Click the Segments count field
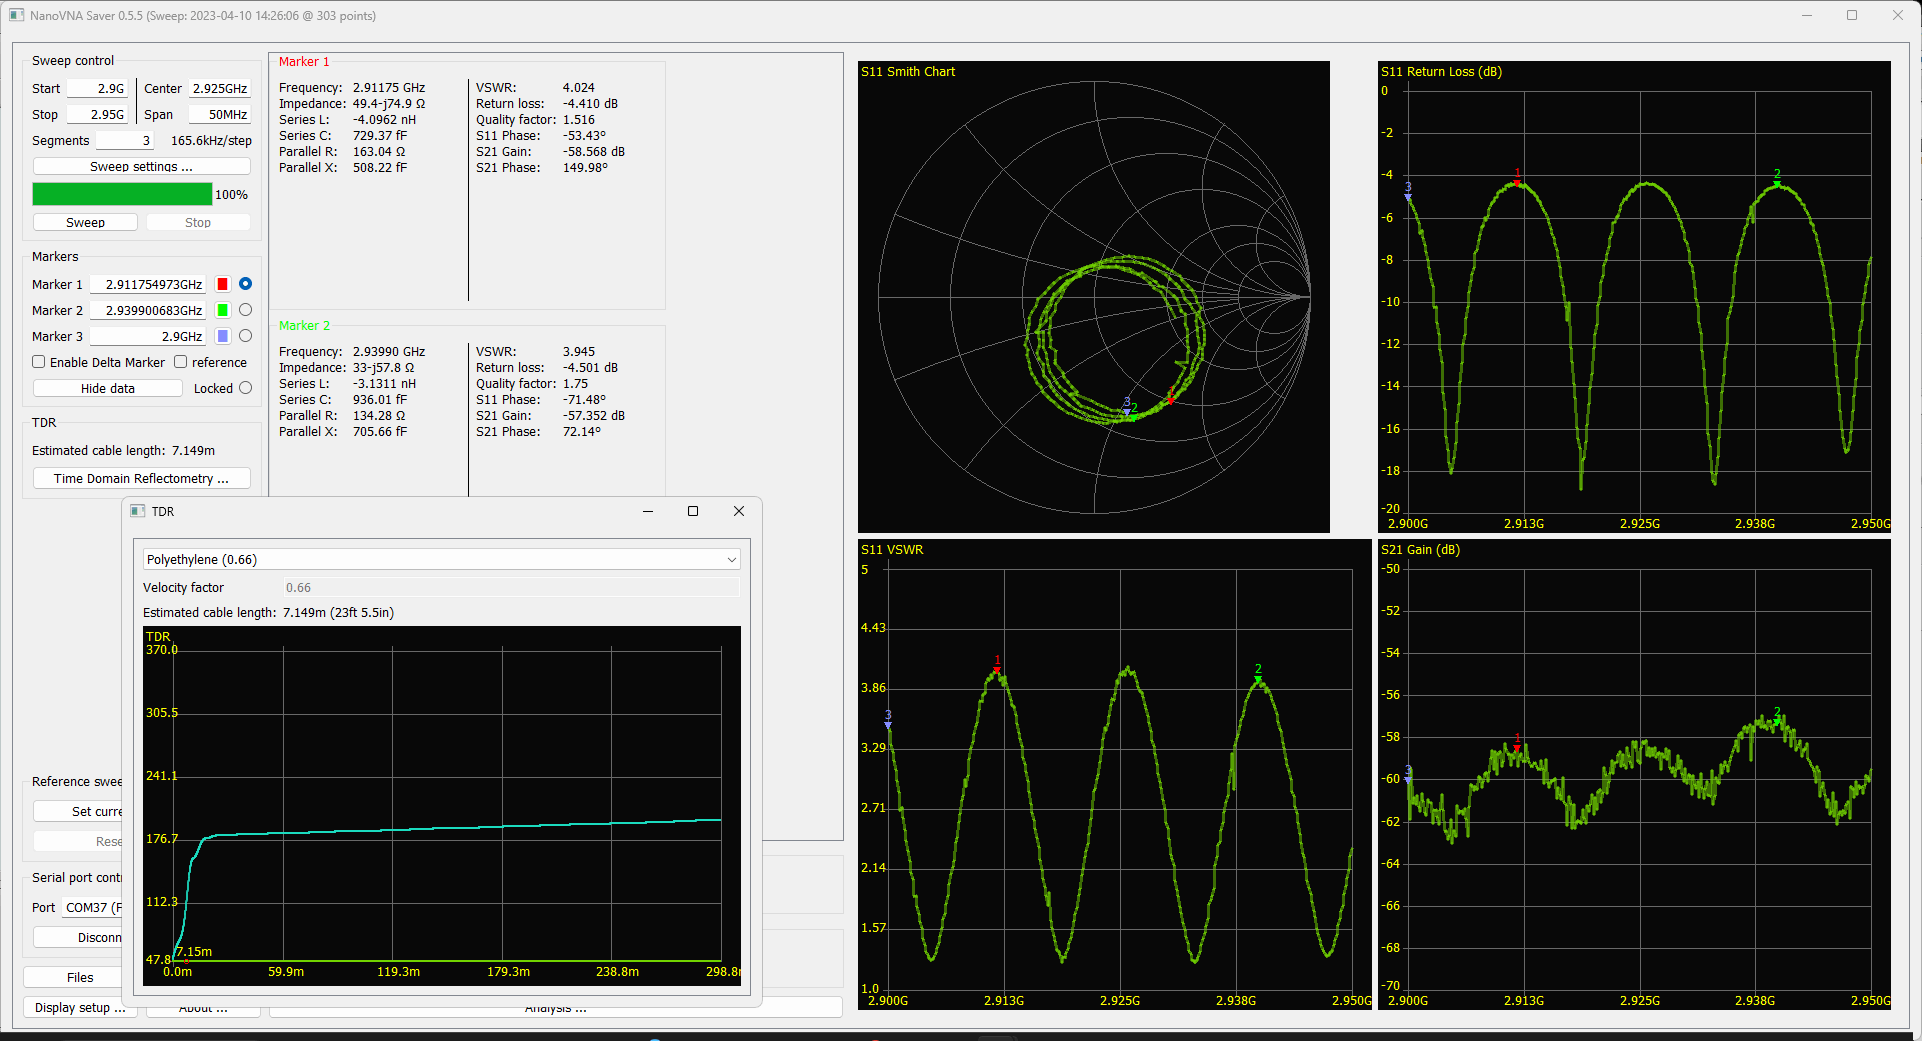 (124, 140)
